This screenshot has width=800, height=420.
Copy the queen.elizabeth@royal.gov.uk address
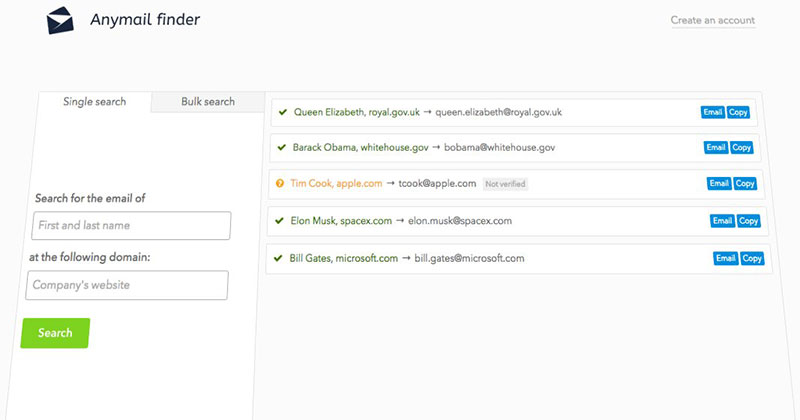738,112
